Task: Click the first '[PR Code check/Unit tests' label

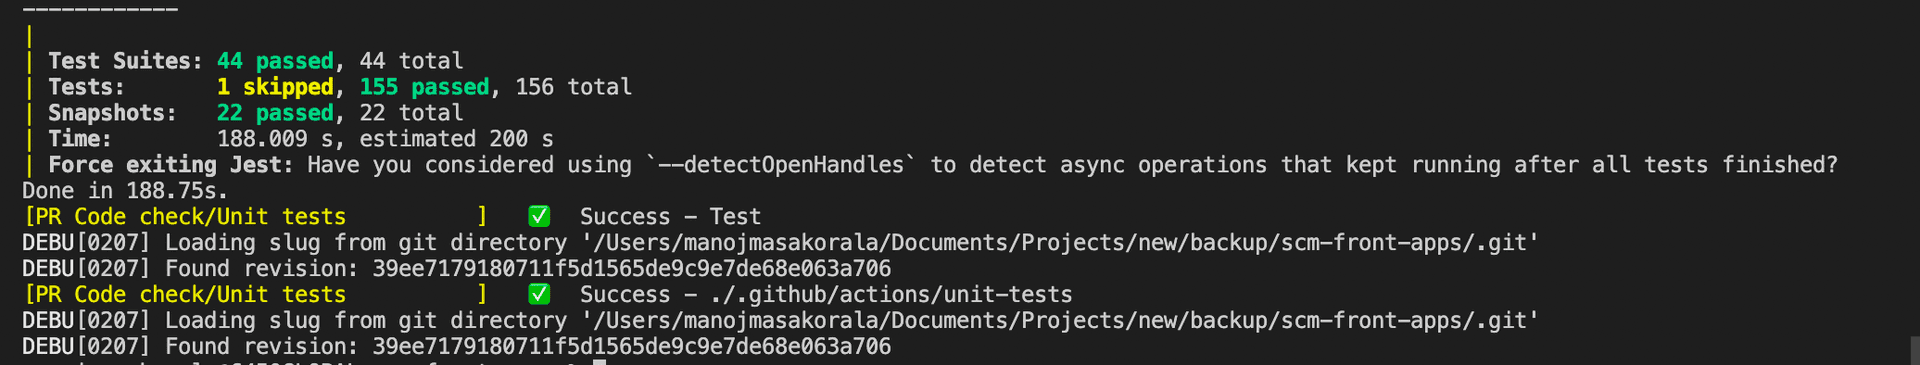Action: tap(185, 216)
